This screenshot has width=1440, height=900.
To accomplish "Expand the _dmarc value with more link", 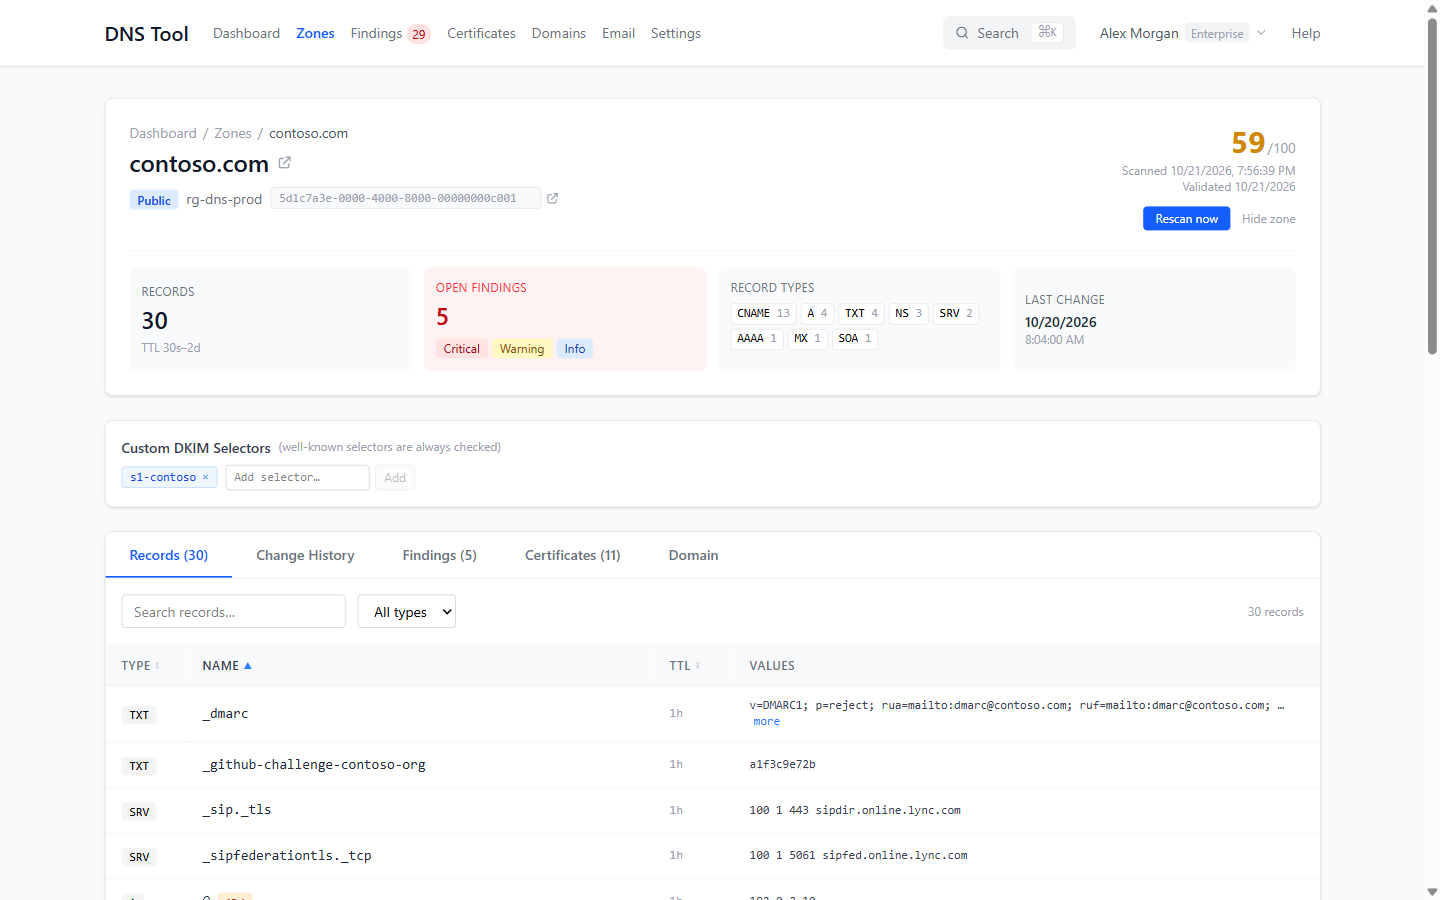I will (x=767, y=722).
